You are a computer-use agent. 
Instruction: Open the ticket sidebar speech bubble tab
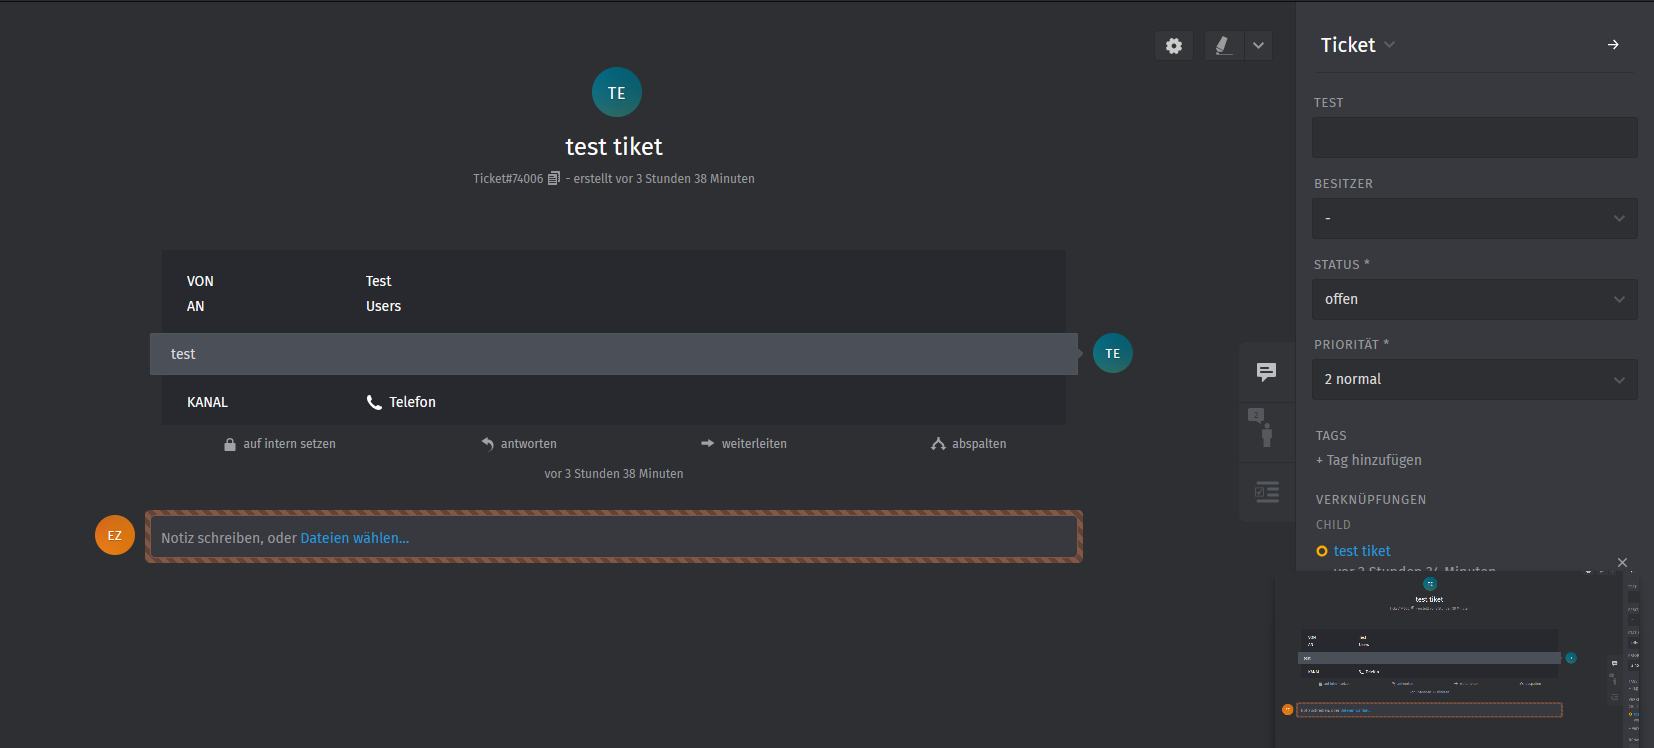[1266, 372]
